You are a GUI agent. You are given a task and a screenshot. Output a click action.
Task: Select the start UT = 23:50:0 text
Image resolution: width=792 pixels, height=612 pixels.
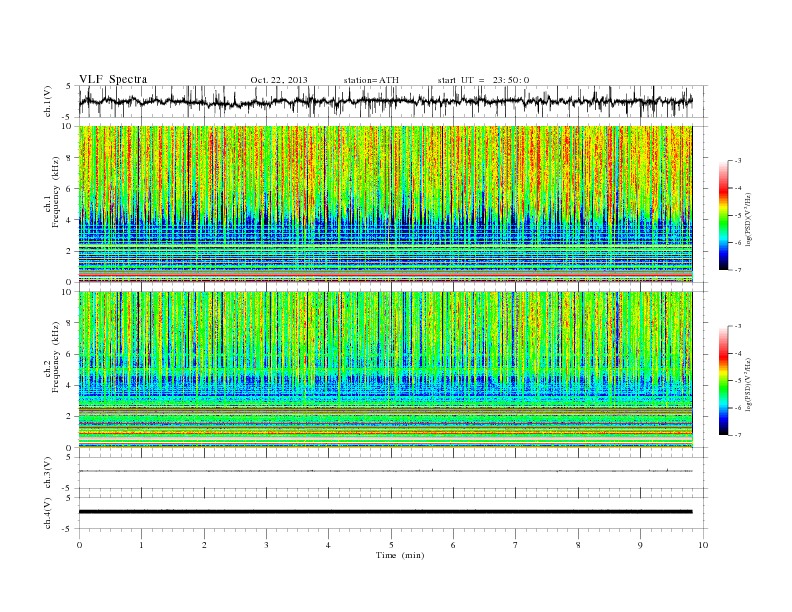483,80
